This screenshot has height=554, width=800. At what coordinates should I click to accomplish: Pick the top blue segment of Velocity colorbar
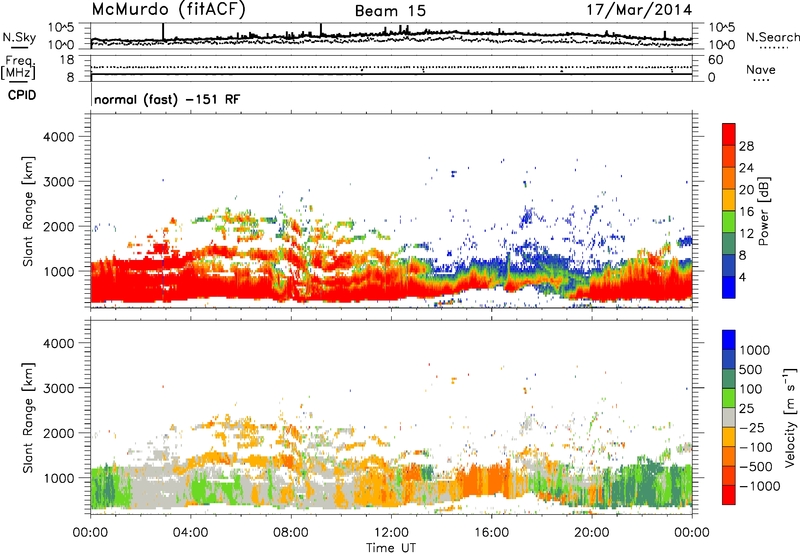pos(729,340)
